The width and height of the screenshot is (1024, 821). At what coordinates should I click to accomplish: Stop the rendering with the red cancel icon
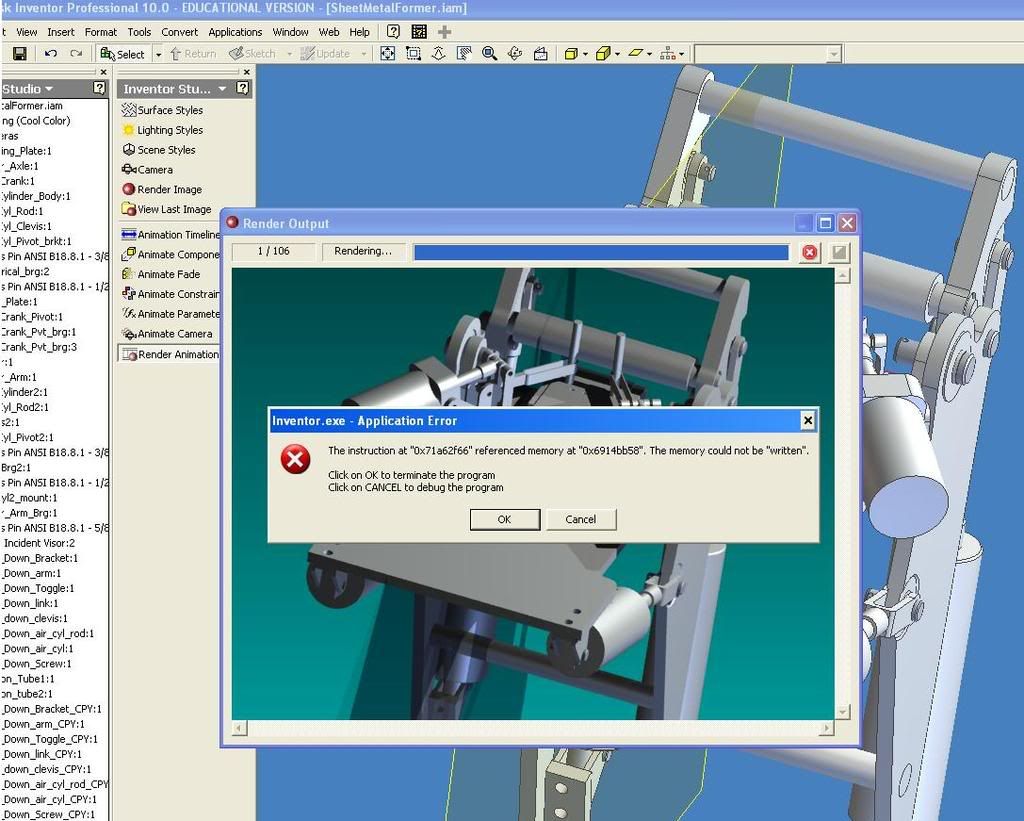coord(810,252)
